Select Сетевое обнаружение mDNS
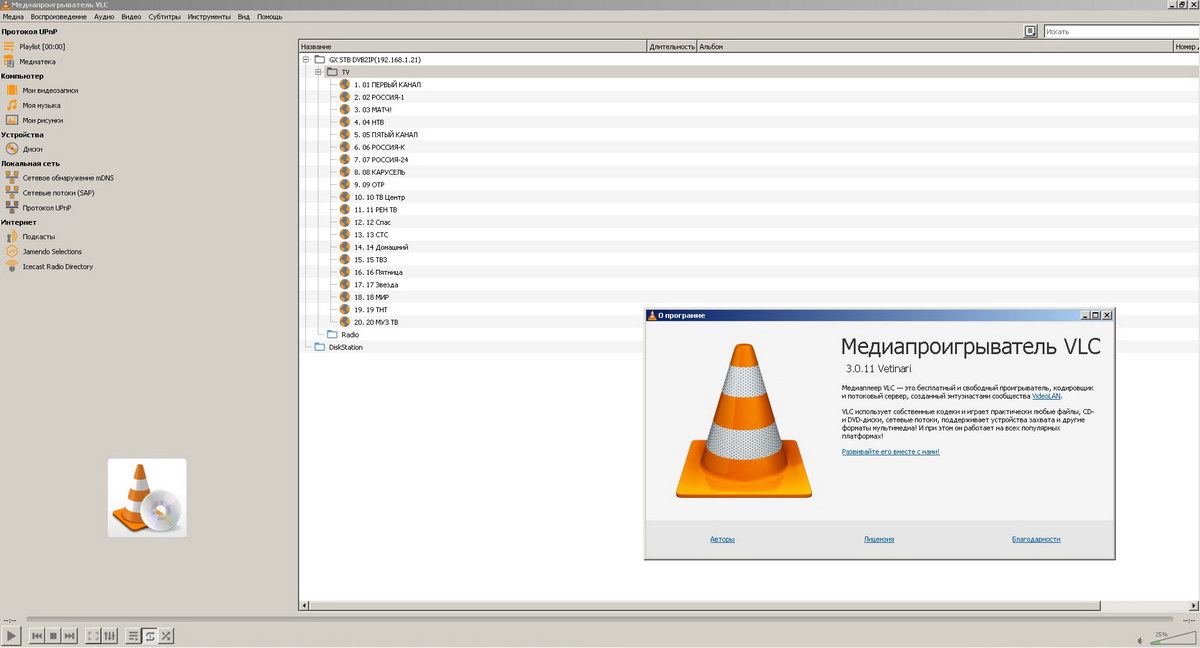The height and width of the screenshot is (648, 1200). [60, 178]
